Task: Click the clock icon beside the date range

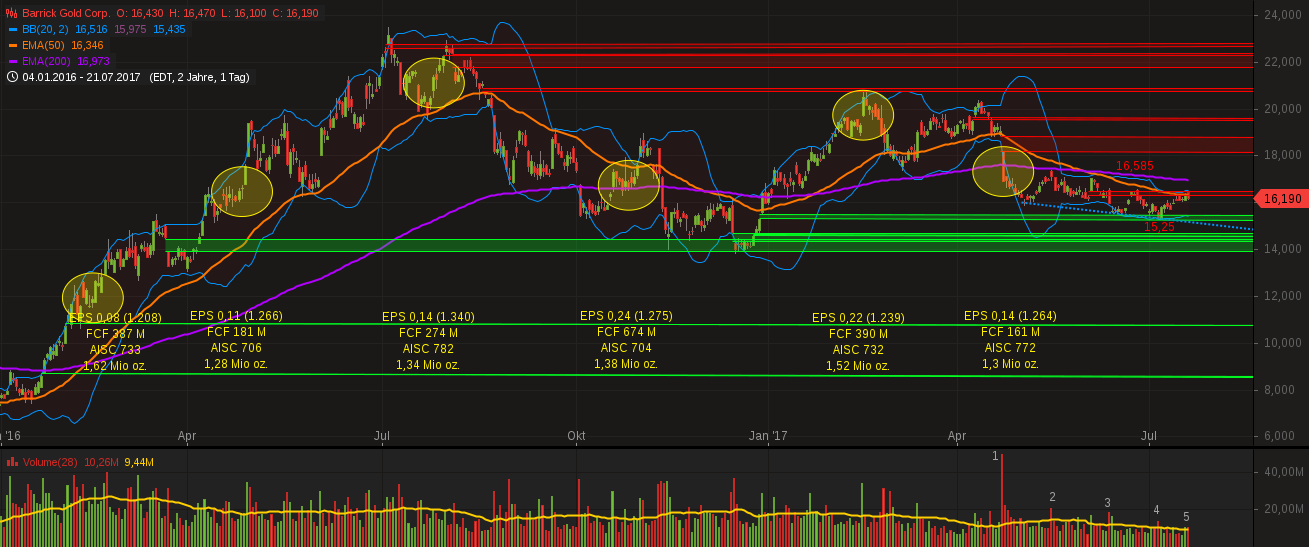Action: point(12,77)
